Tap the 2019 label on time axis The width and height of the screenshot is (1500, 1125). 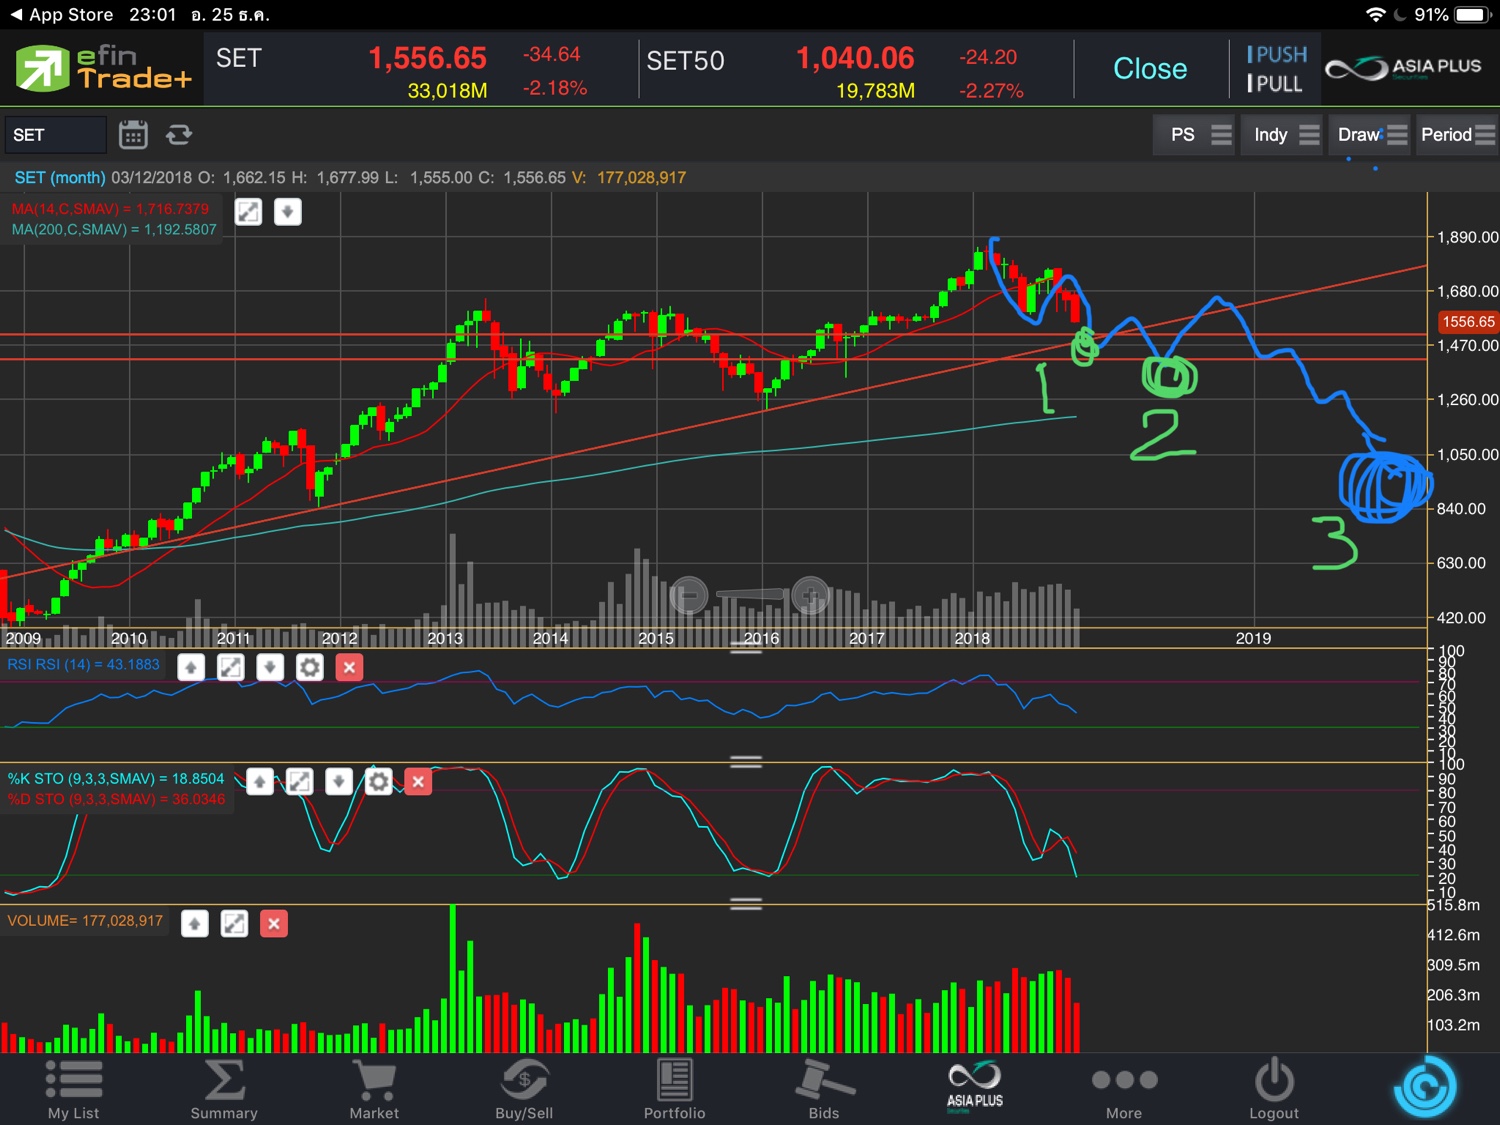click(1253, 638)
